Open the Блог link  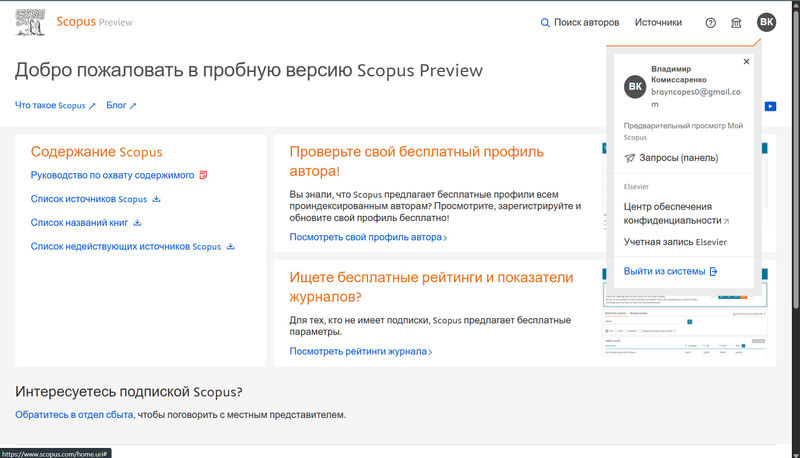tap(121, 105)
